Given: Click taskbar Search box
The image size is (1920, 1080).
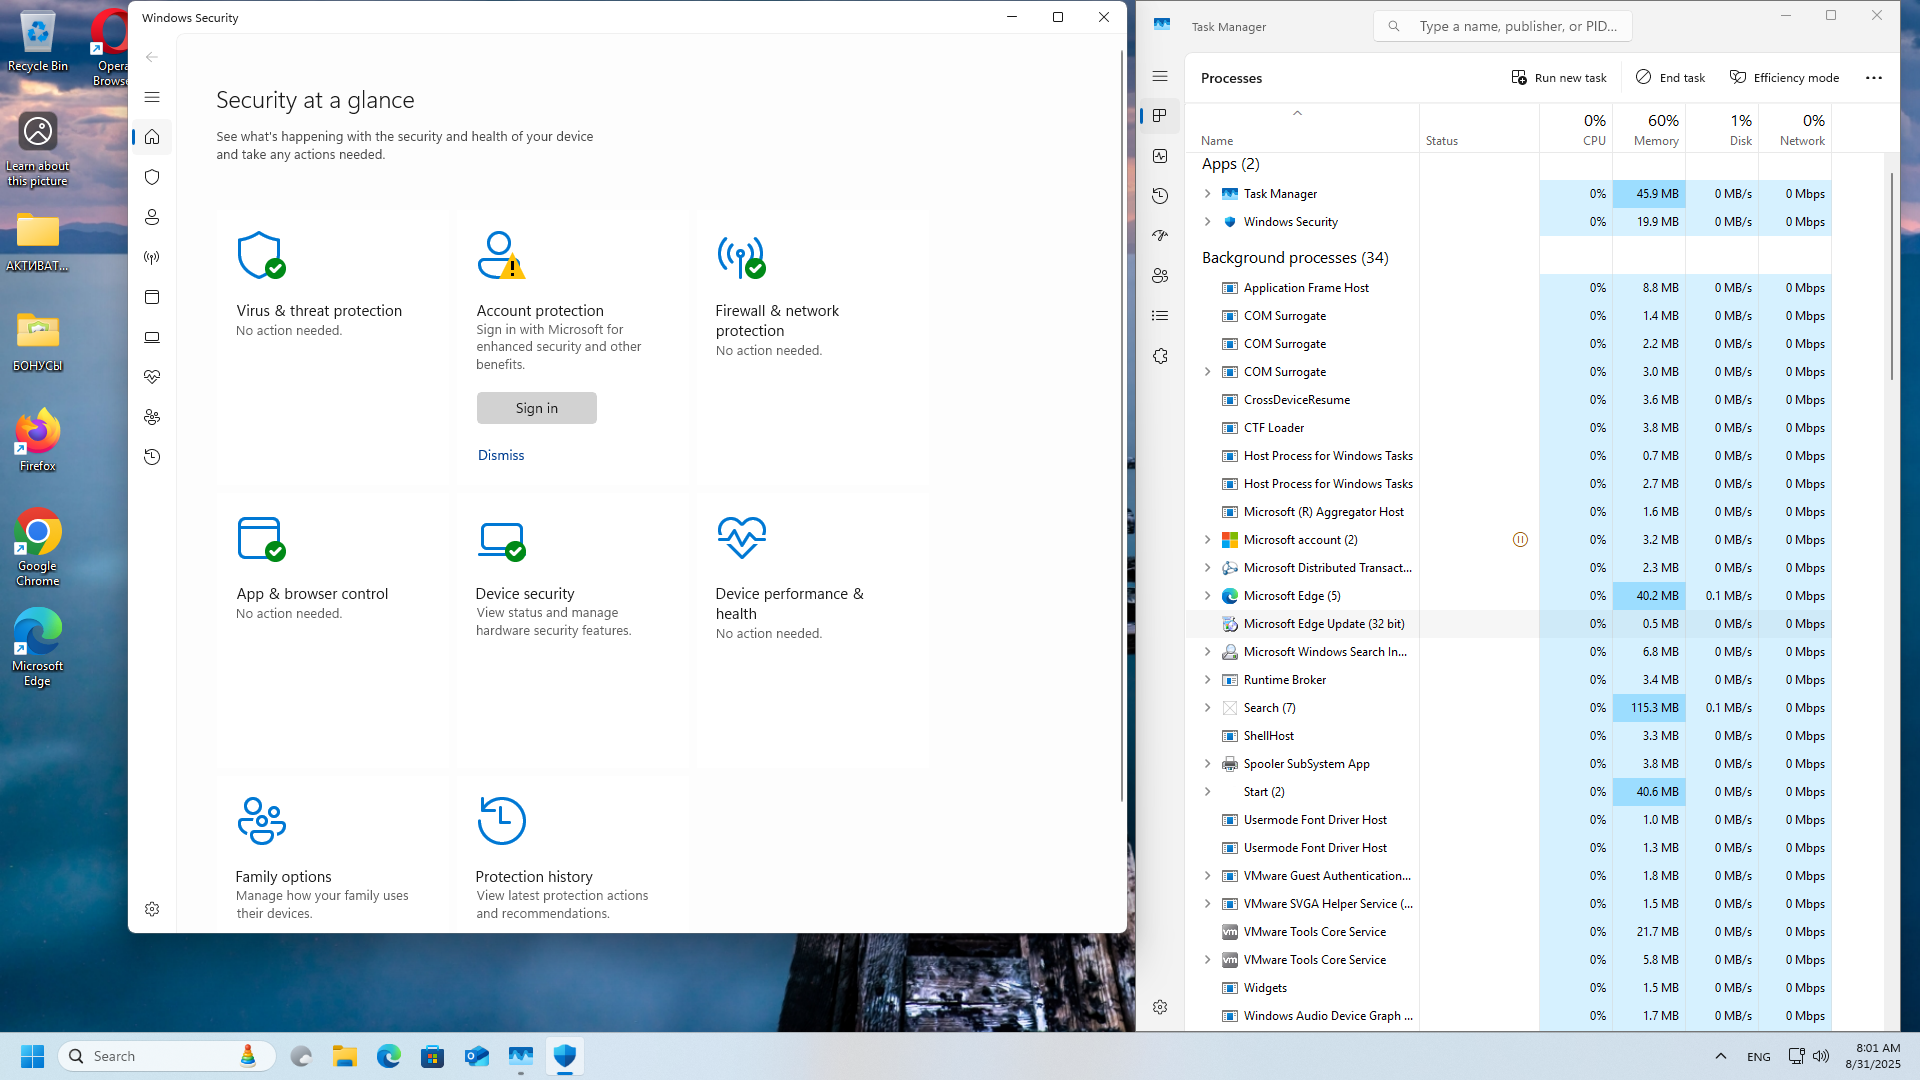Looking at the screenshot, I should click(x=167, y=1056).
